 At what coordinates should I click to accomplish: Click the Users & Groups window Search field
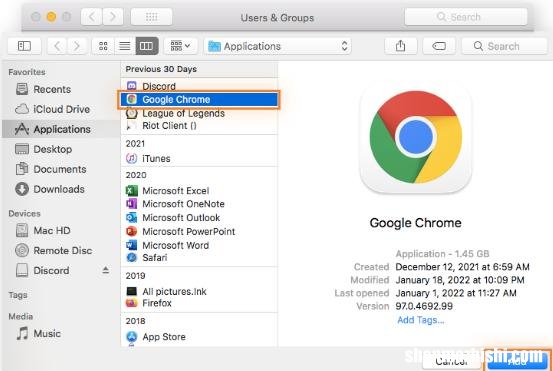click(x=466, y=17)
